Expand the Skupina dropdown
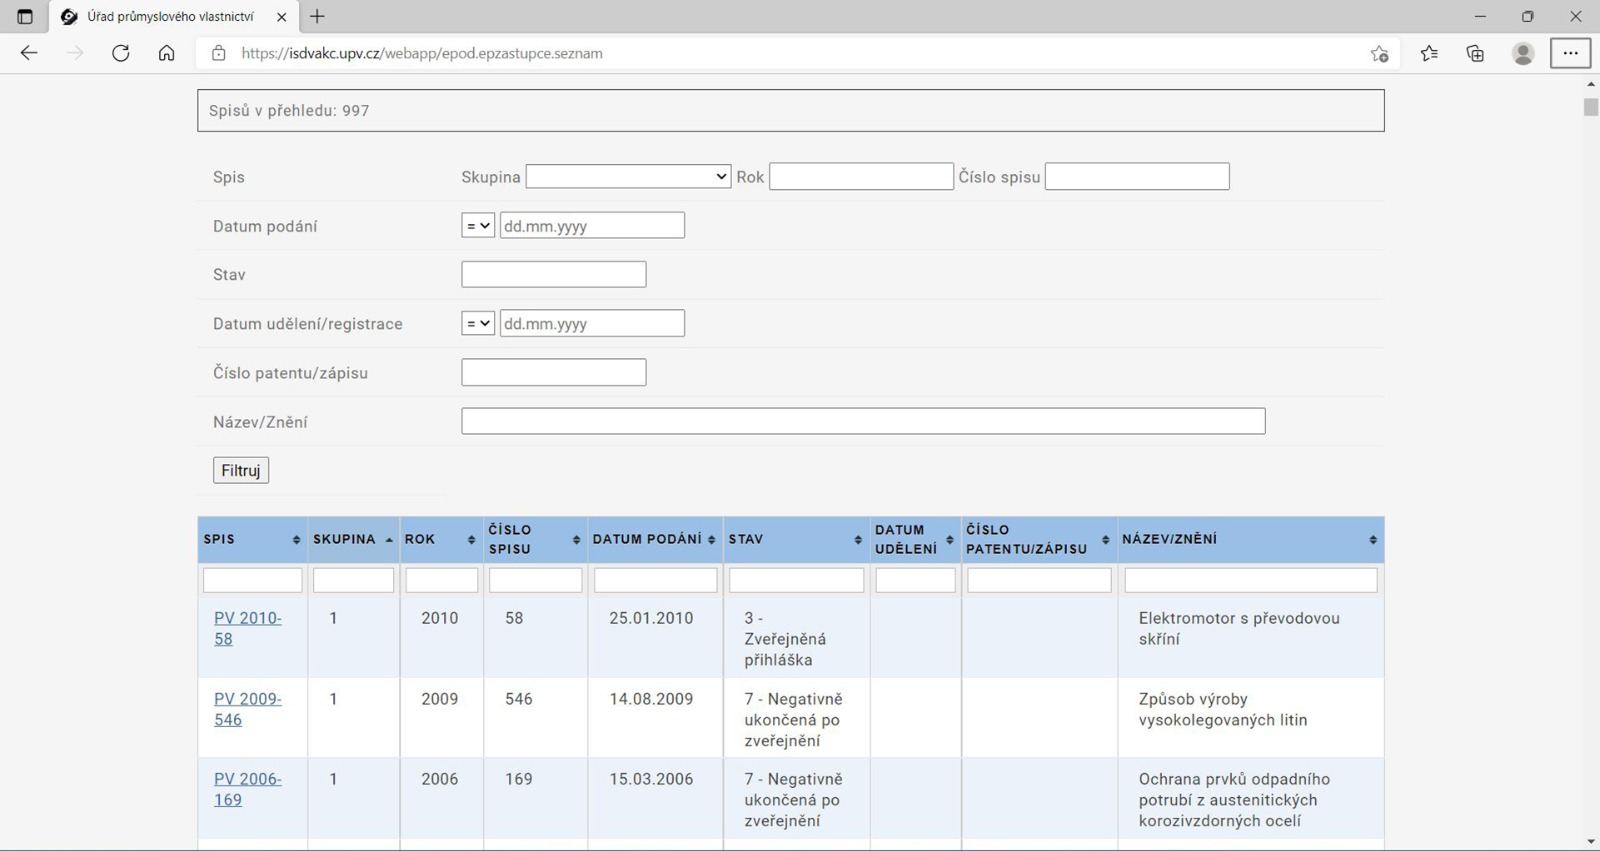 coord(628,176)
